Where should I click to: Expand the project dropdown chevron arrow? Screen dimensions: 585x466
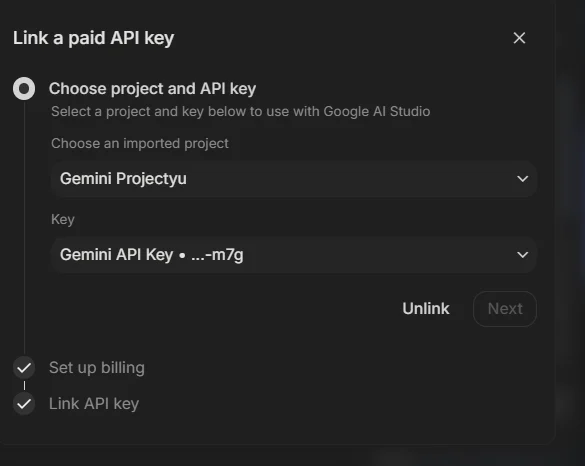522,179
